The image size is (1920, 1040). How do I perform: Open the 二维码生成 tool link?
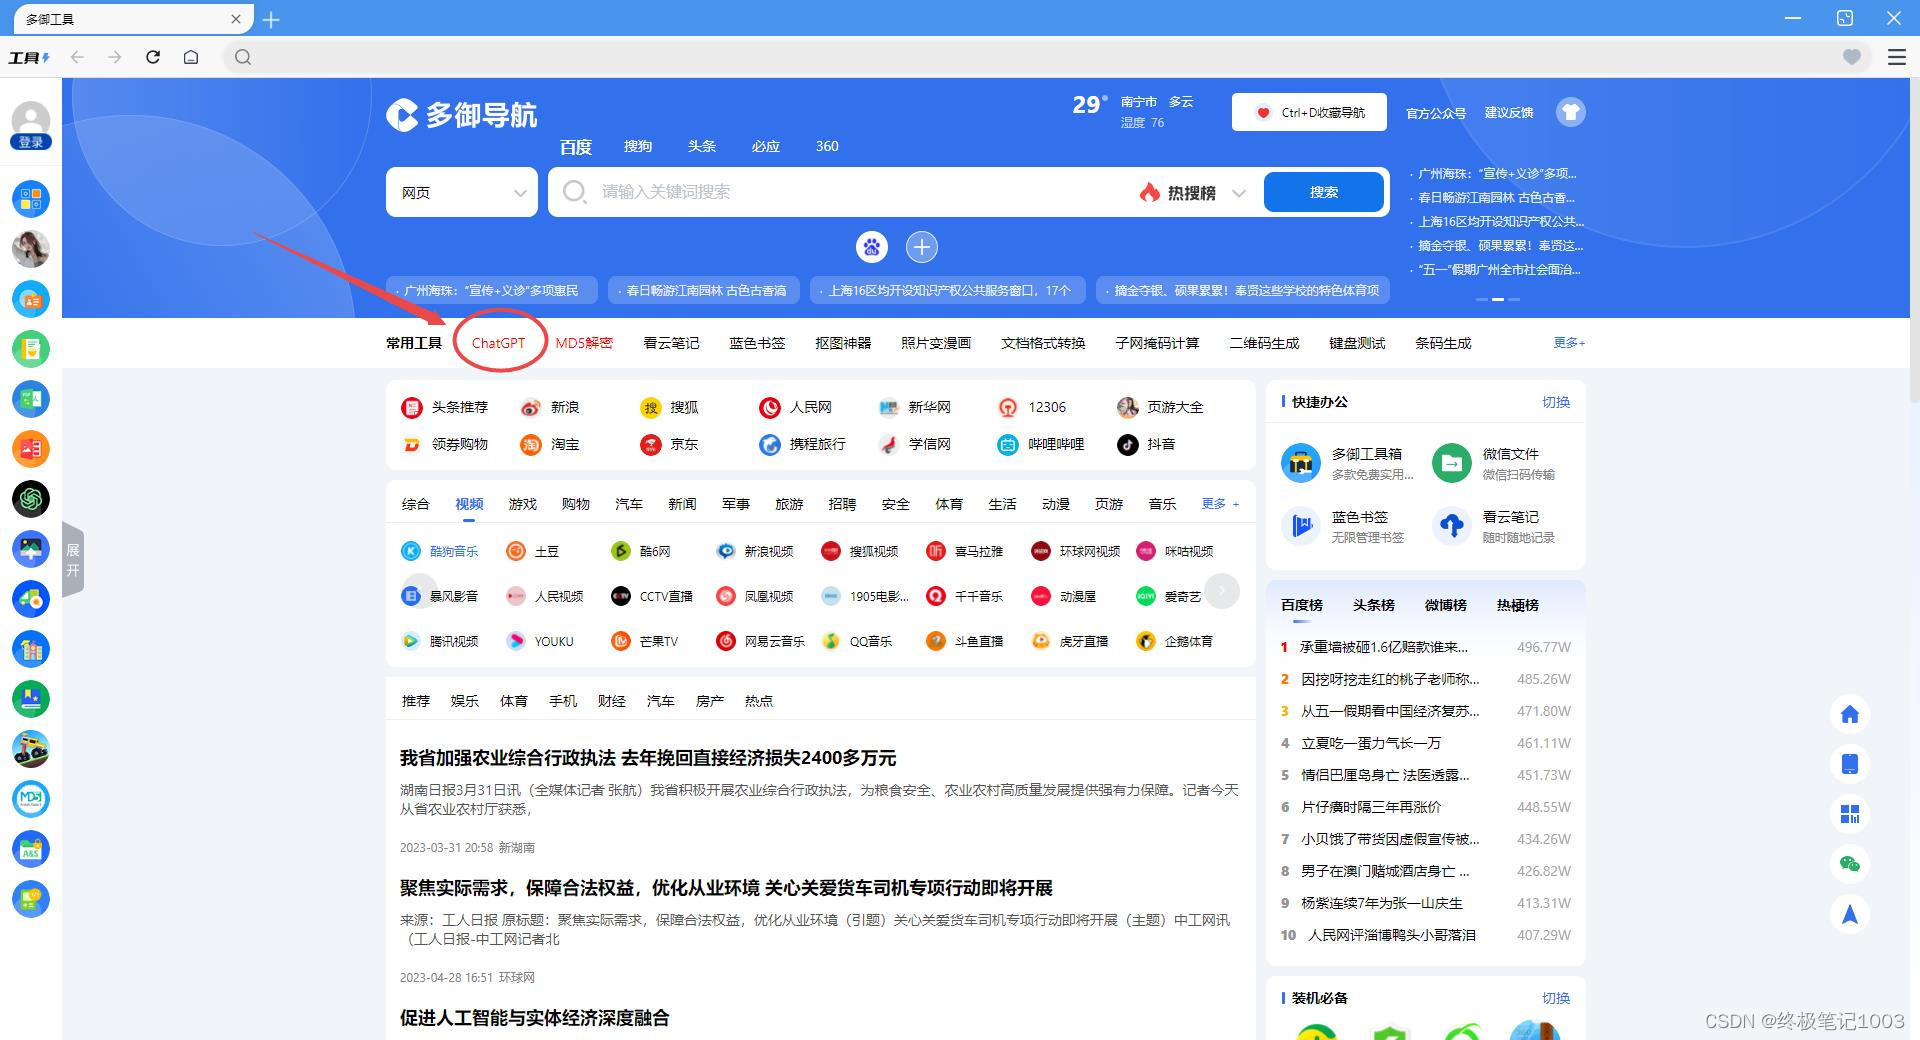(x=1264, y=343)
